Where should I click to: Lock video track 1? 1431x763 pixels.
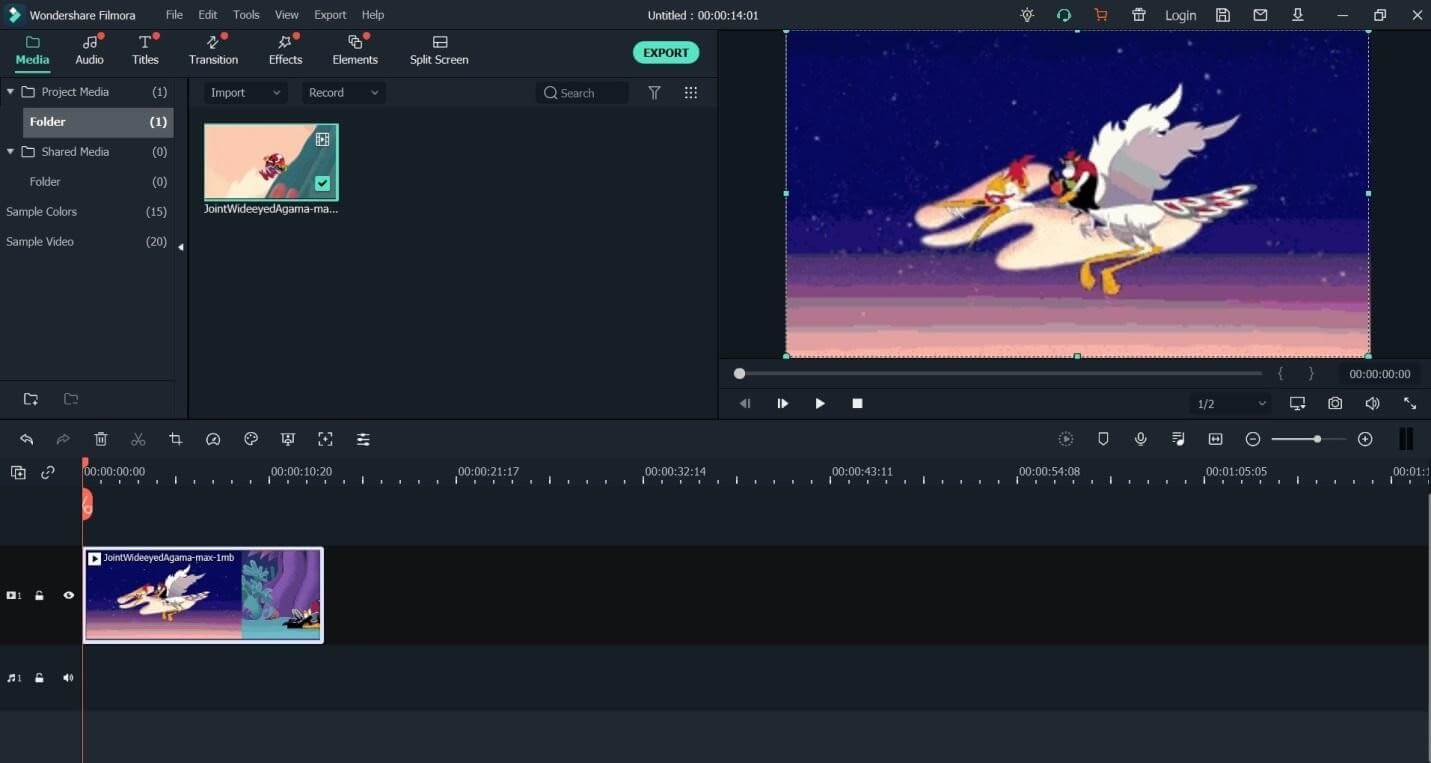coord(39,595)
